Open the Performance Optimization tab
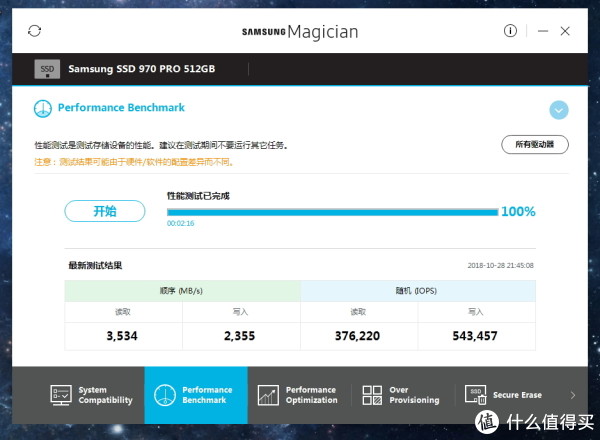 299,395
